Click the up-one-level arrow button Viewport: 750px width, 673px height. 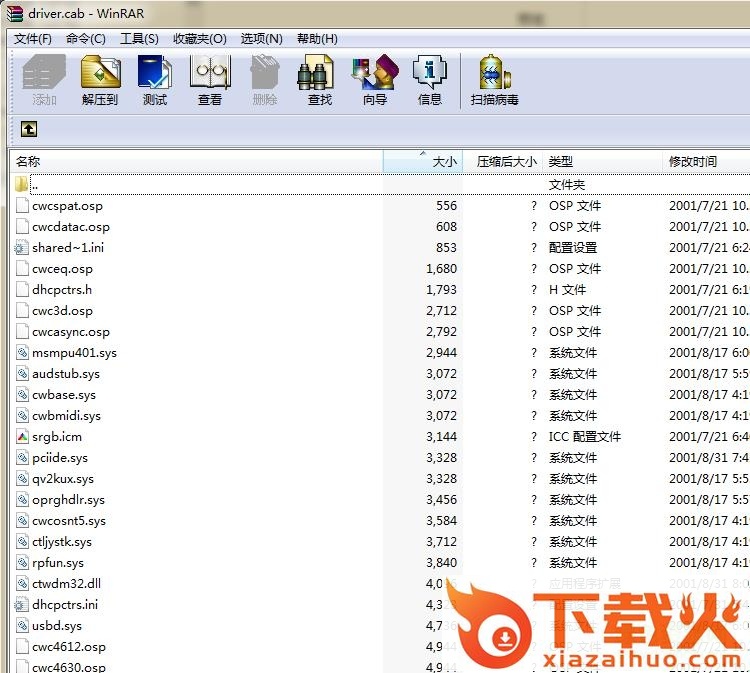click(29, 129)
